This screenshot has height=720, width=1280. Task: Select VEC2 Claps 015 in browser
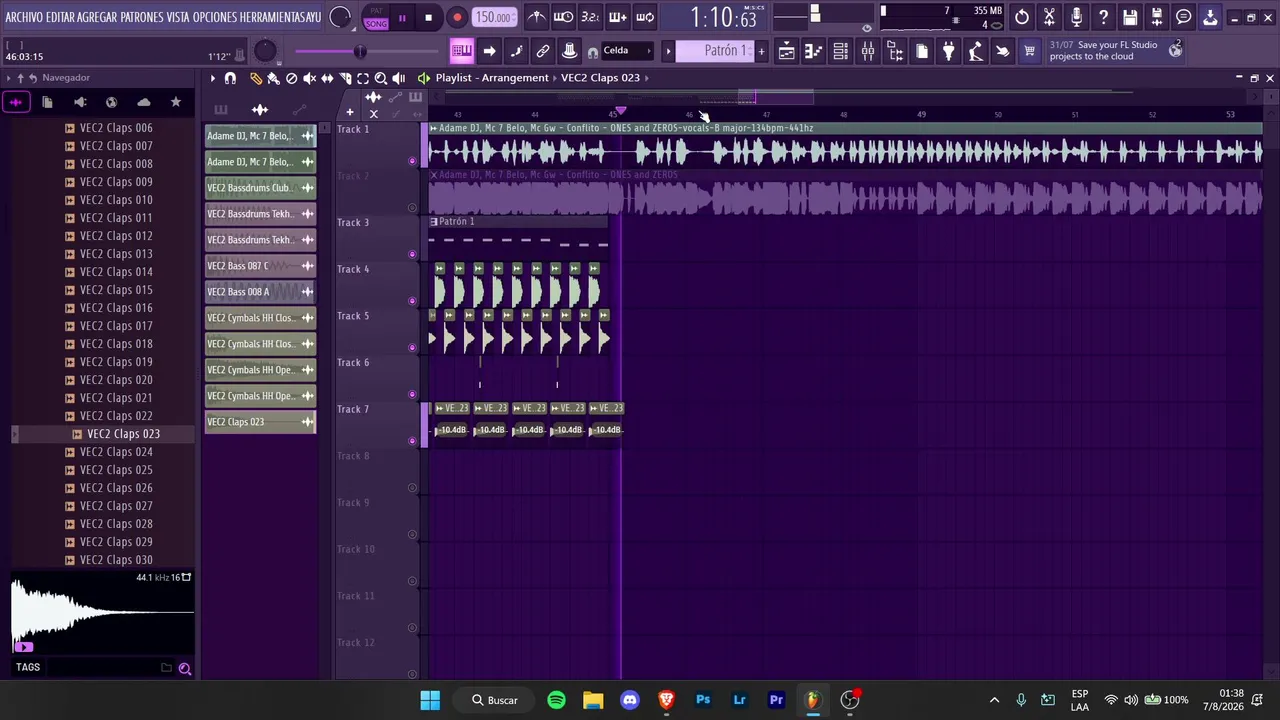click(116, 290)
